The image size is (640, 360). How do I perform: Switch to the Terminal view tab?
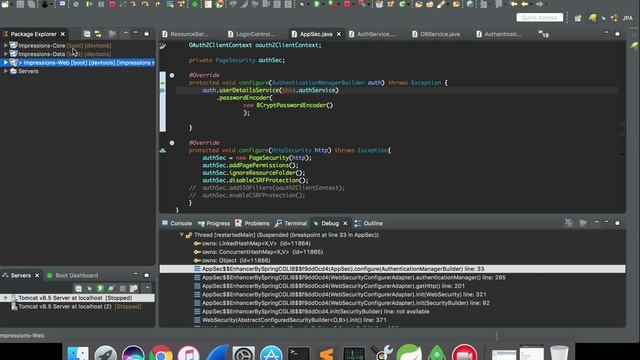pos(291,223)
